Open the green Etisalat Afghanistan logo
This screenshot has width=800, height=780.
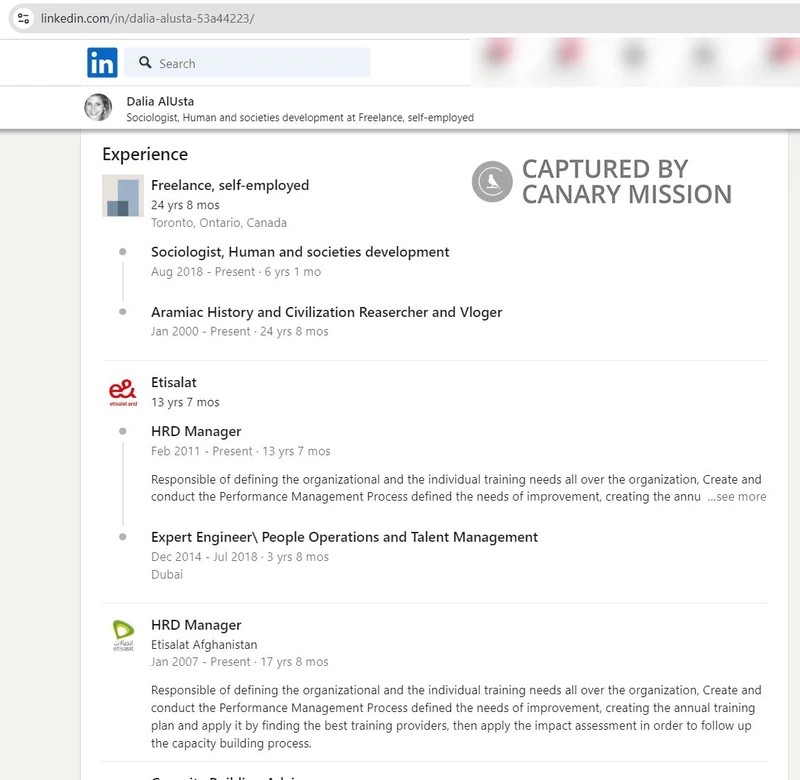(x=123, y=635)
